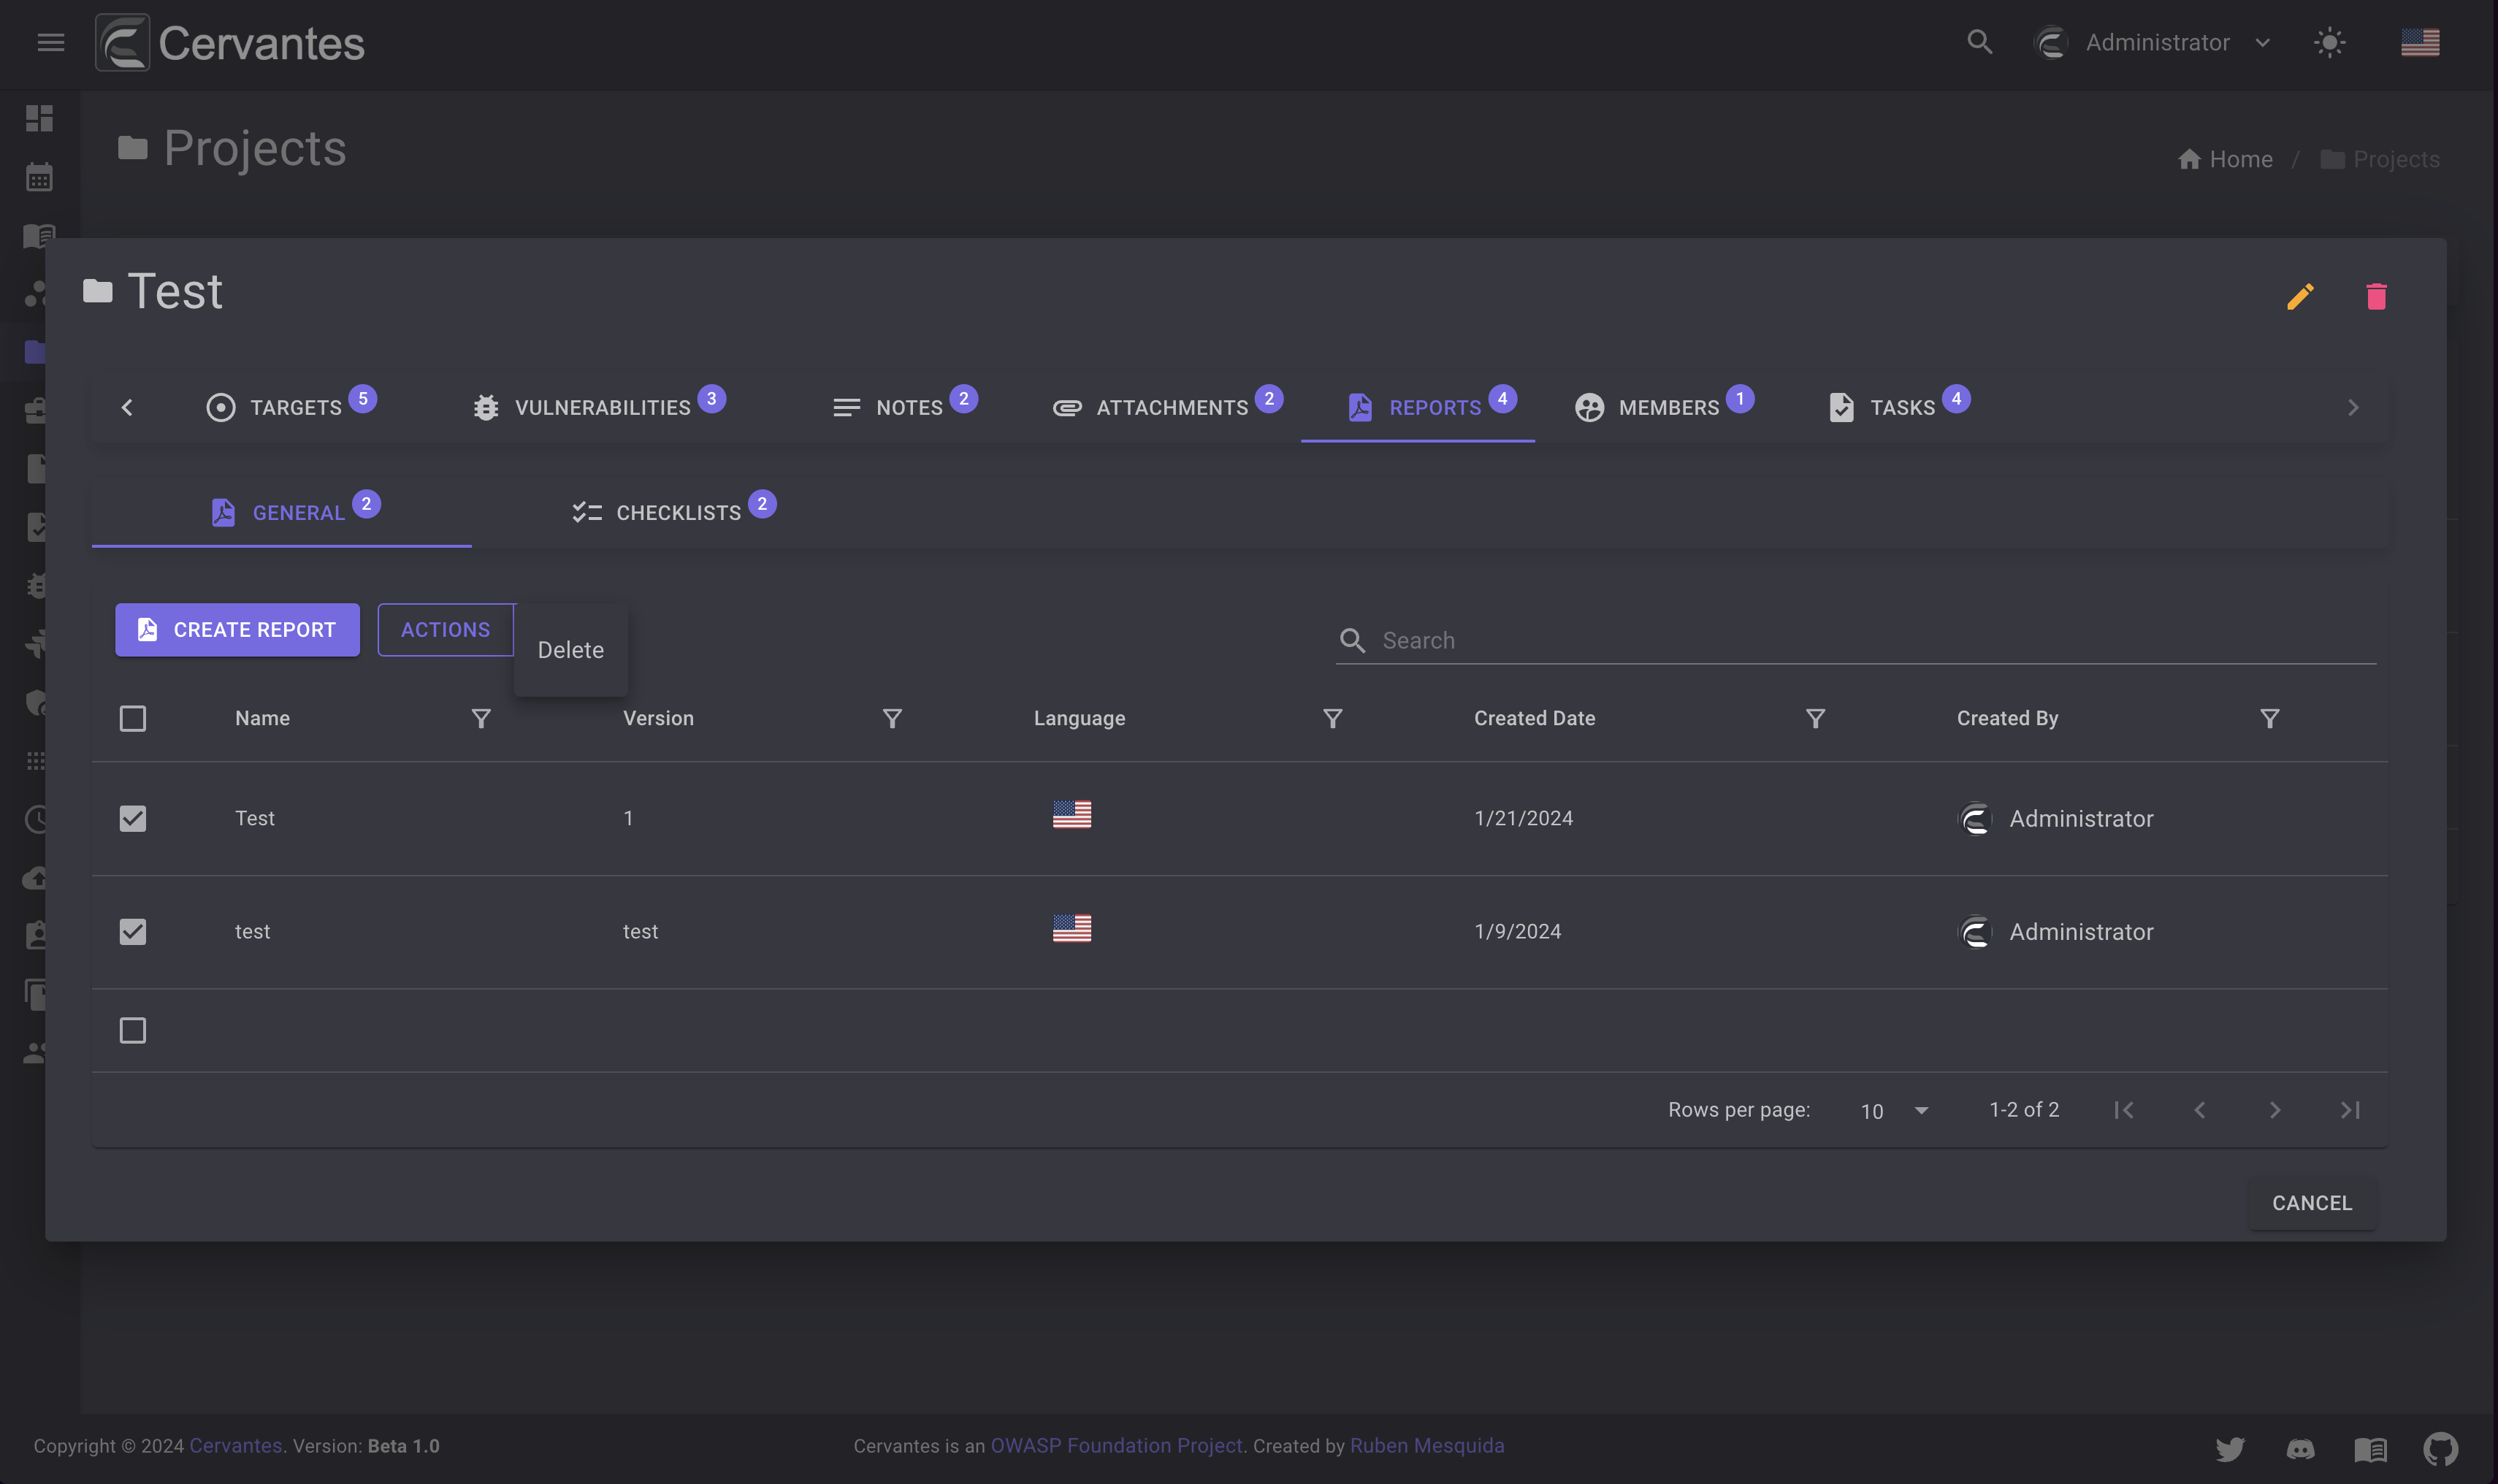This screenshot has width=2498, height=1484.
Task: Toggle select-all checkbox in table header
Action: point(132,718)
